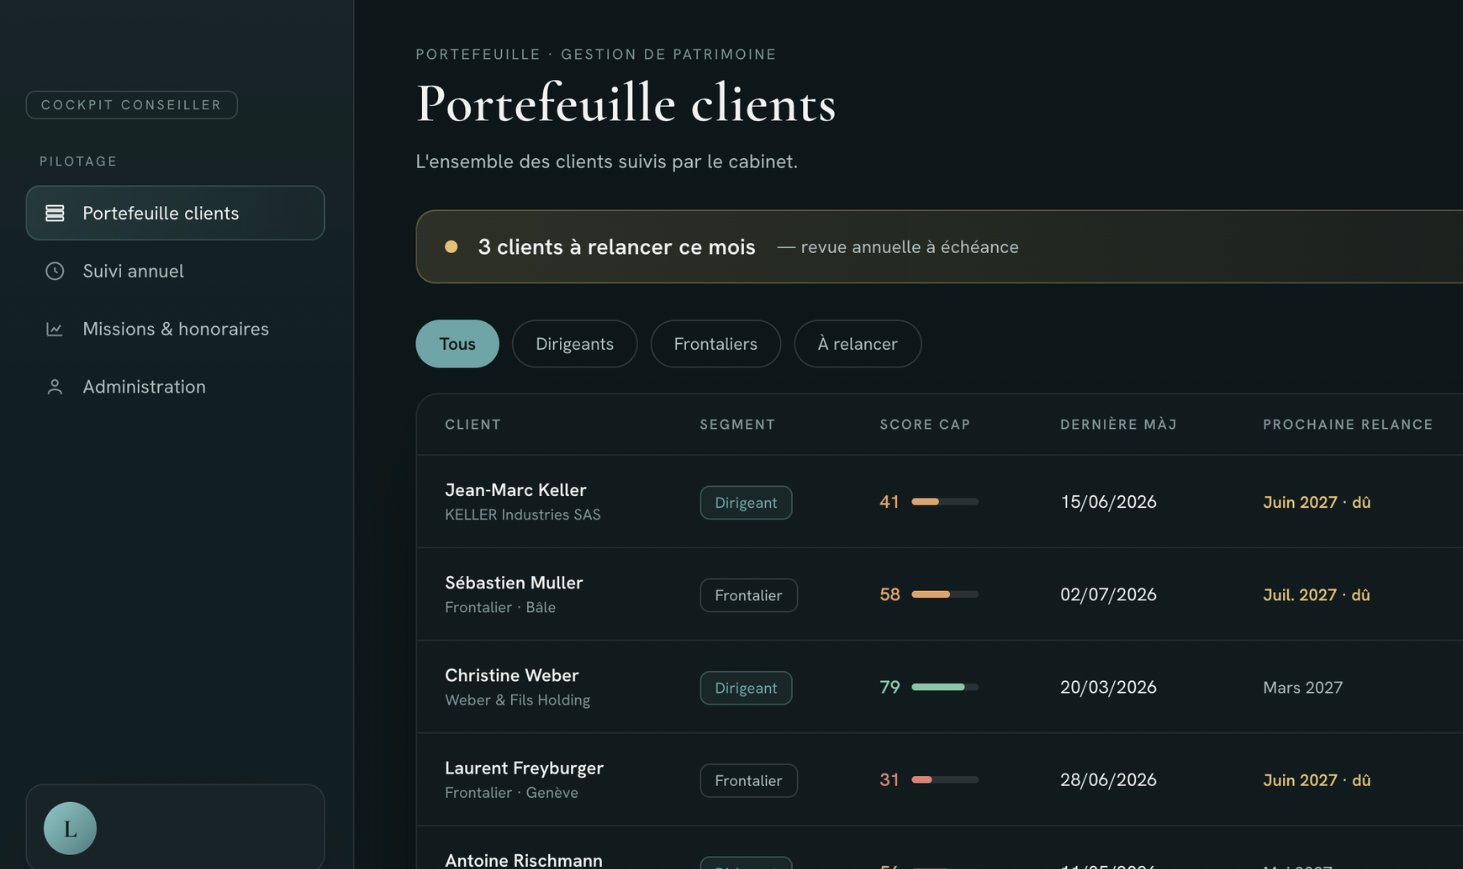1463x869 pixels.
Task: Click the green score bar showing 79
Action: click(945, 687)
